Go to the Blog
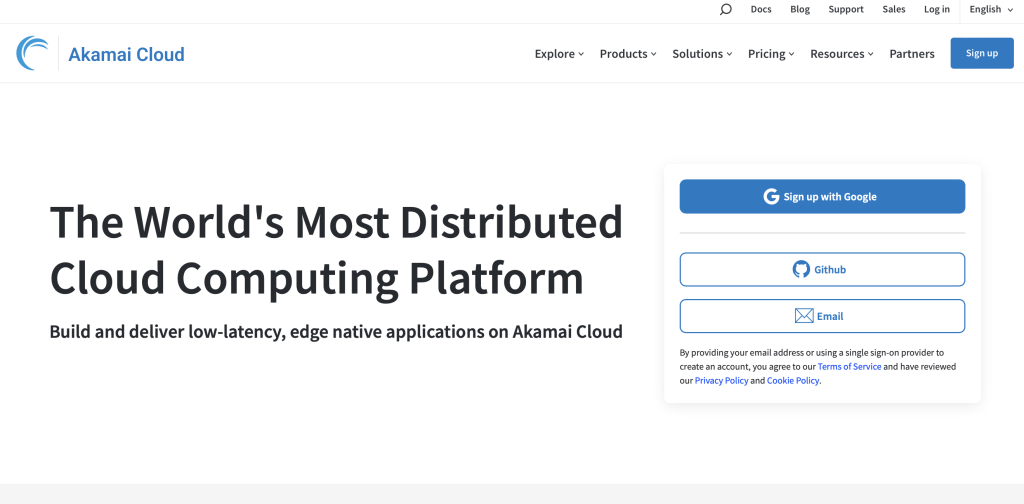This screenshot has width=1024, height=504. pos(800,9)
